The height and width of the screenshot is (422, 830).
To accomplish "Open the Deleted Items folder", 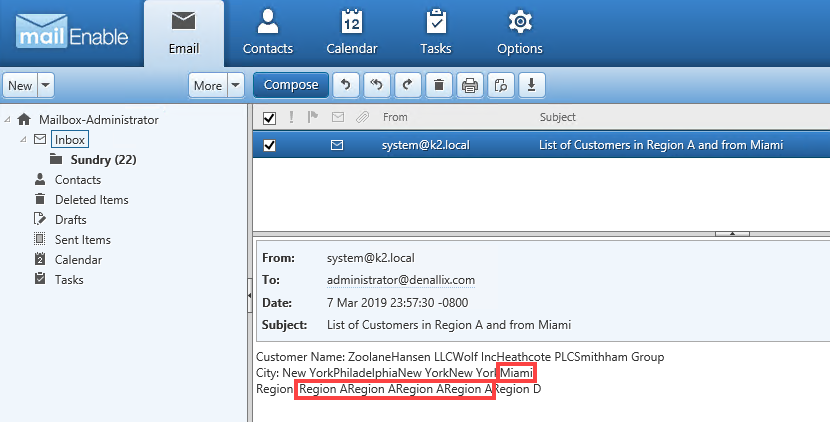I will (92, 200).
